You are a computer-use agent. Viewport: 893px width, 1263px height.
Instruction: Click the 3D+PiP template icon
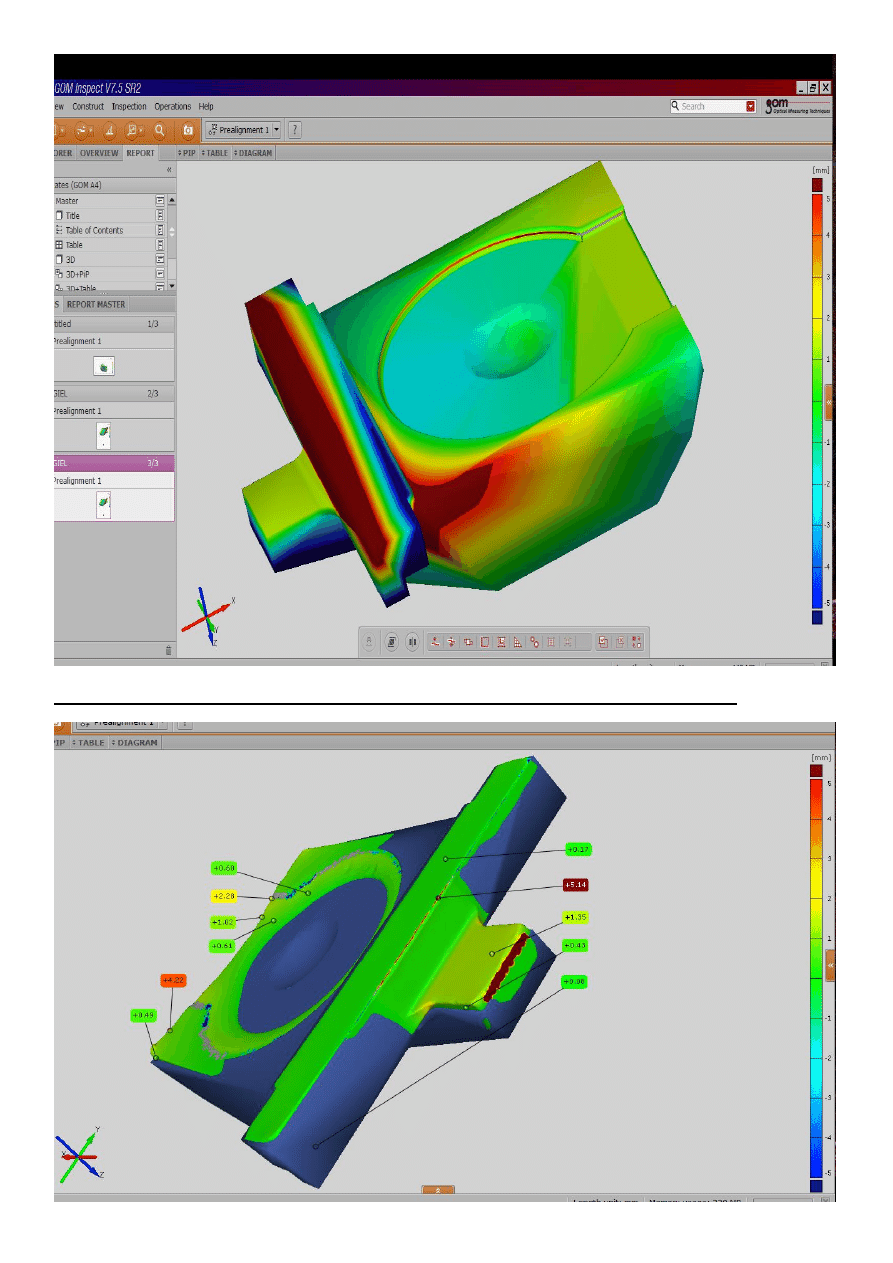click(59, 274)
